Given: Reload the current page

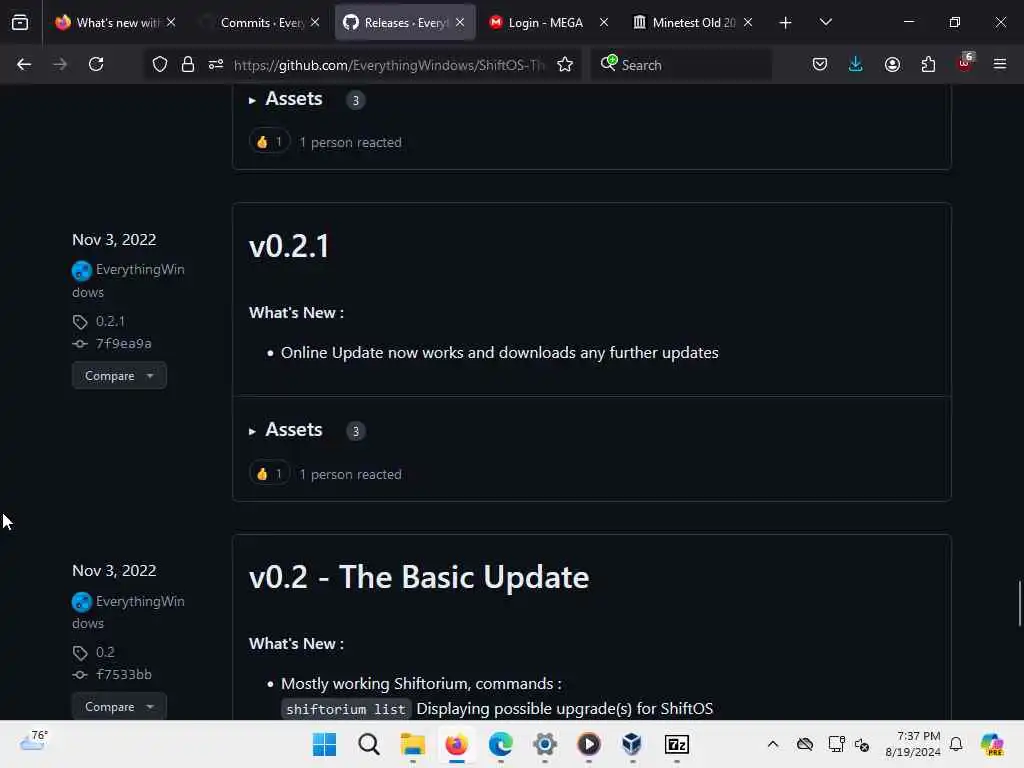Looking at the screenshot, I should [x=96, y=64].
